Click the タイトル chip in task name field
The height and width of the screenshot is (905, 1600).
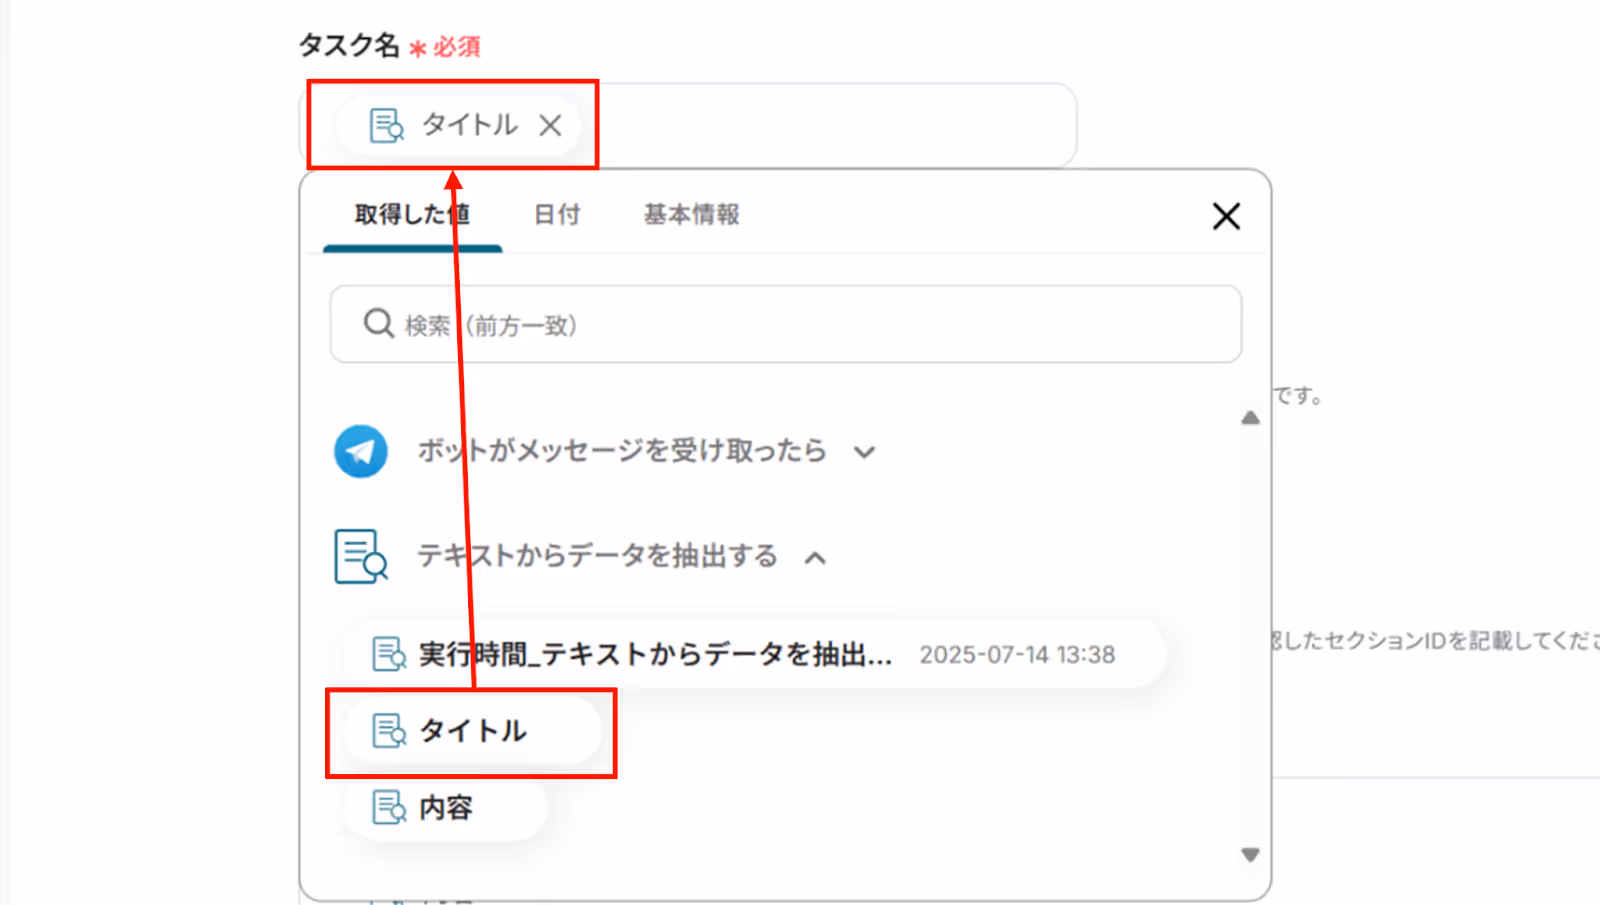point(459,125)
